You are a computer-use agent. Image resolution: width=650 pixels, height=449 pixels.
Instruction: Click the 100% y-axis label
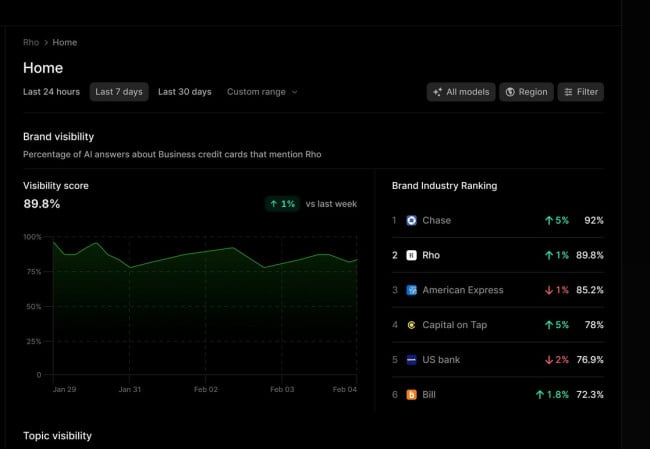[x=32, y=237]
